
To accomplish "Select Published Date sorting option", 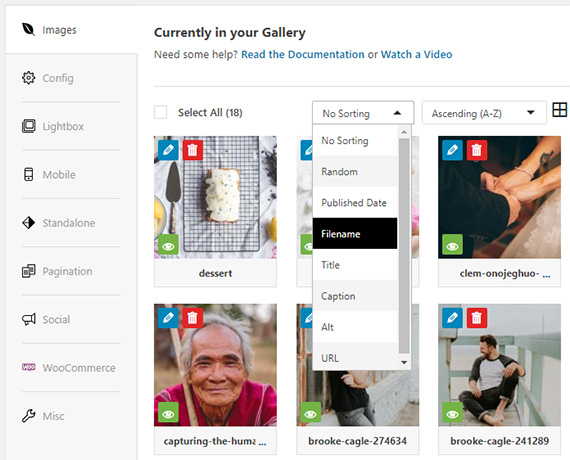I will click(355, 203).
